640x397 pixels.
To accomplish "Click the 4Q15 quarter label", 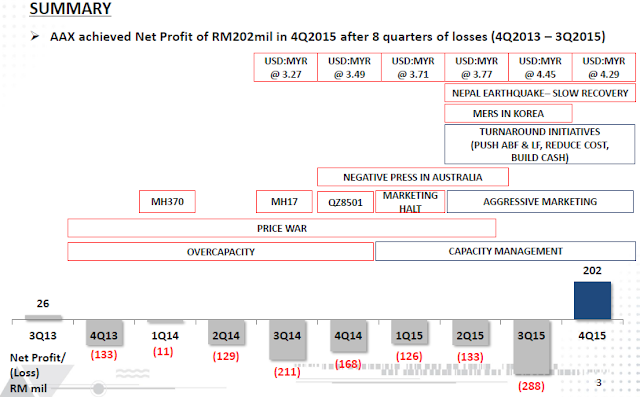I will pyautogui.click(x=592, y=336).
